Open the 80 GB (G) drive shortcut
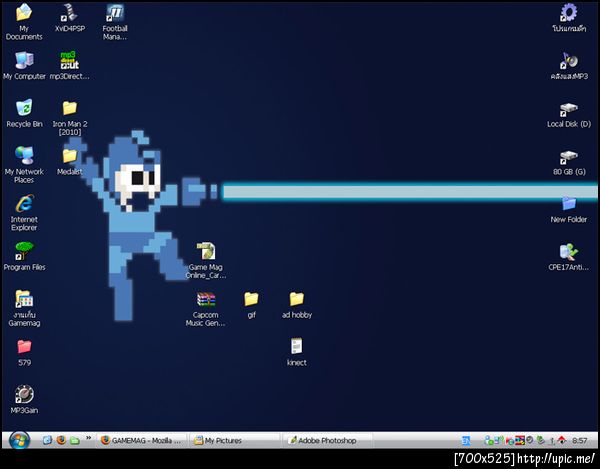This screenshot has width=600, height=469. point(569,162)
